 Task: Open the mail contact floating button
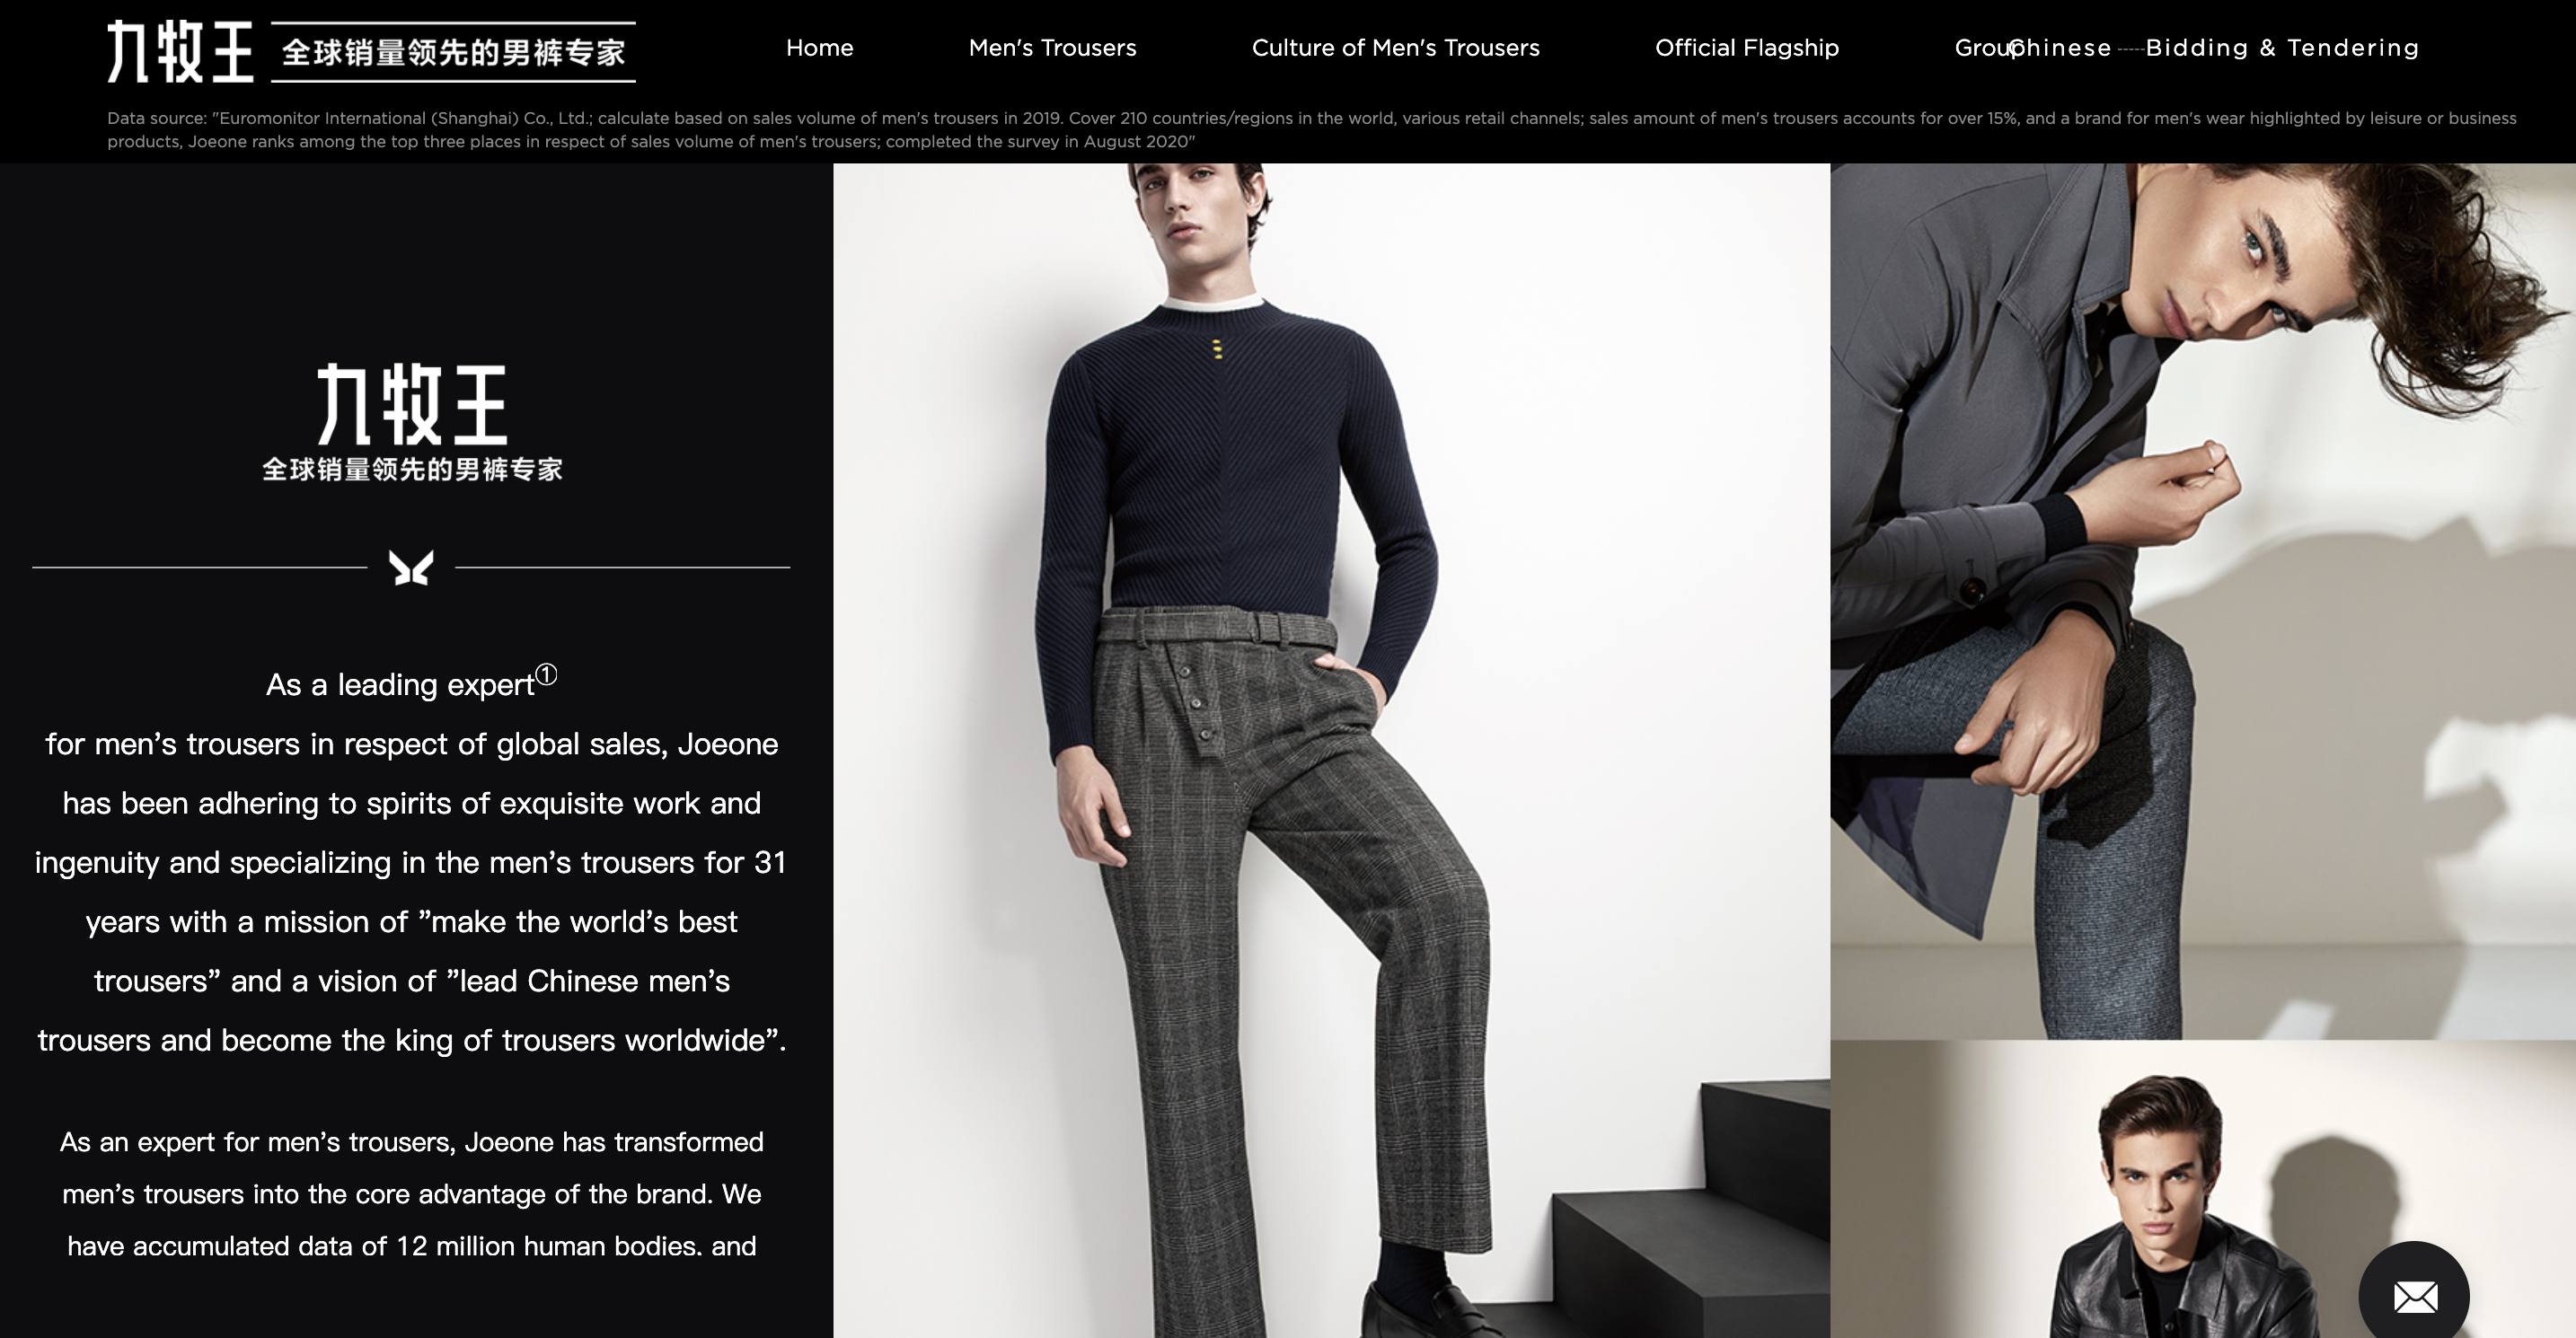point(2414,1296)
